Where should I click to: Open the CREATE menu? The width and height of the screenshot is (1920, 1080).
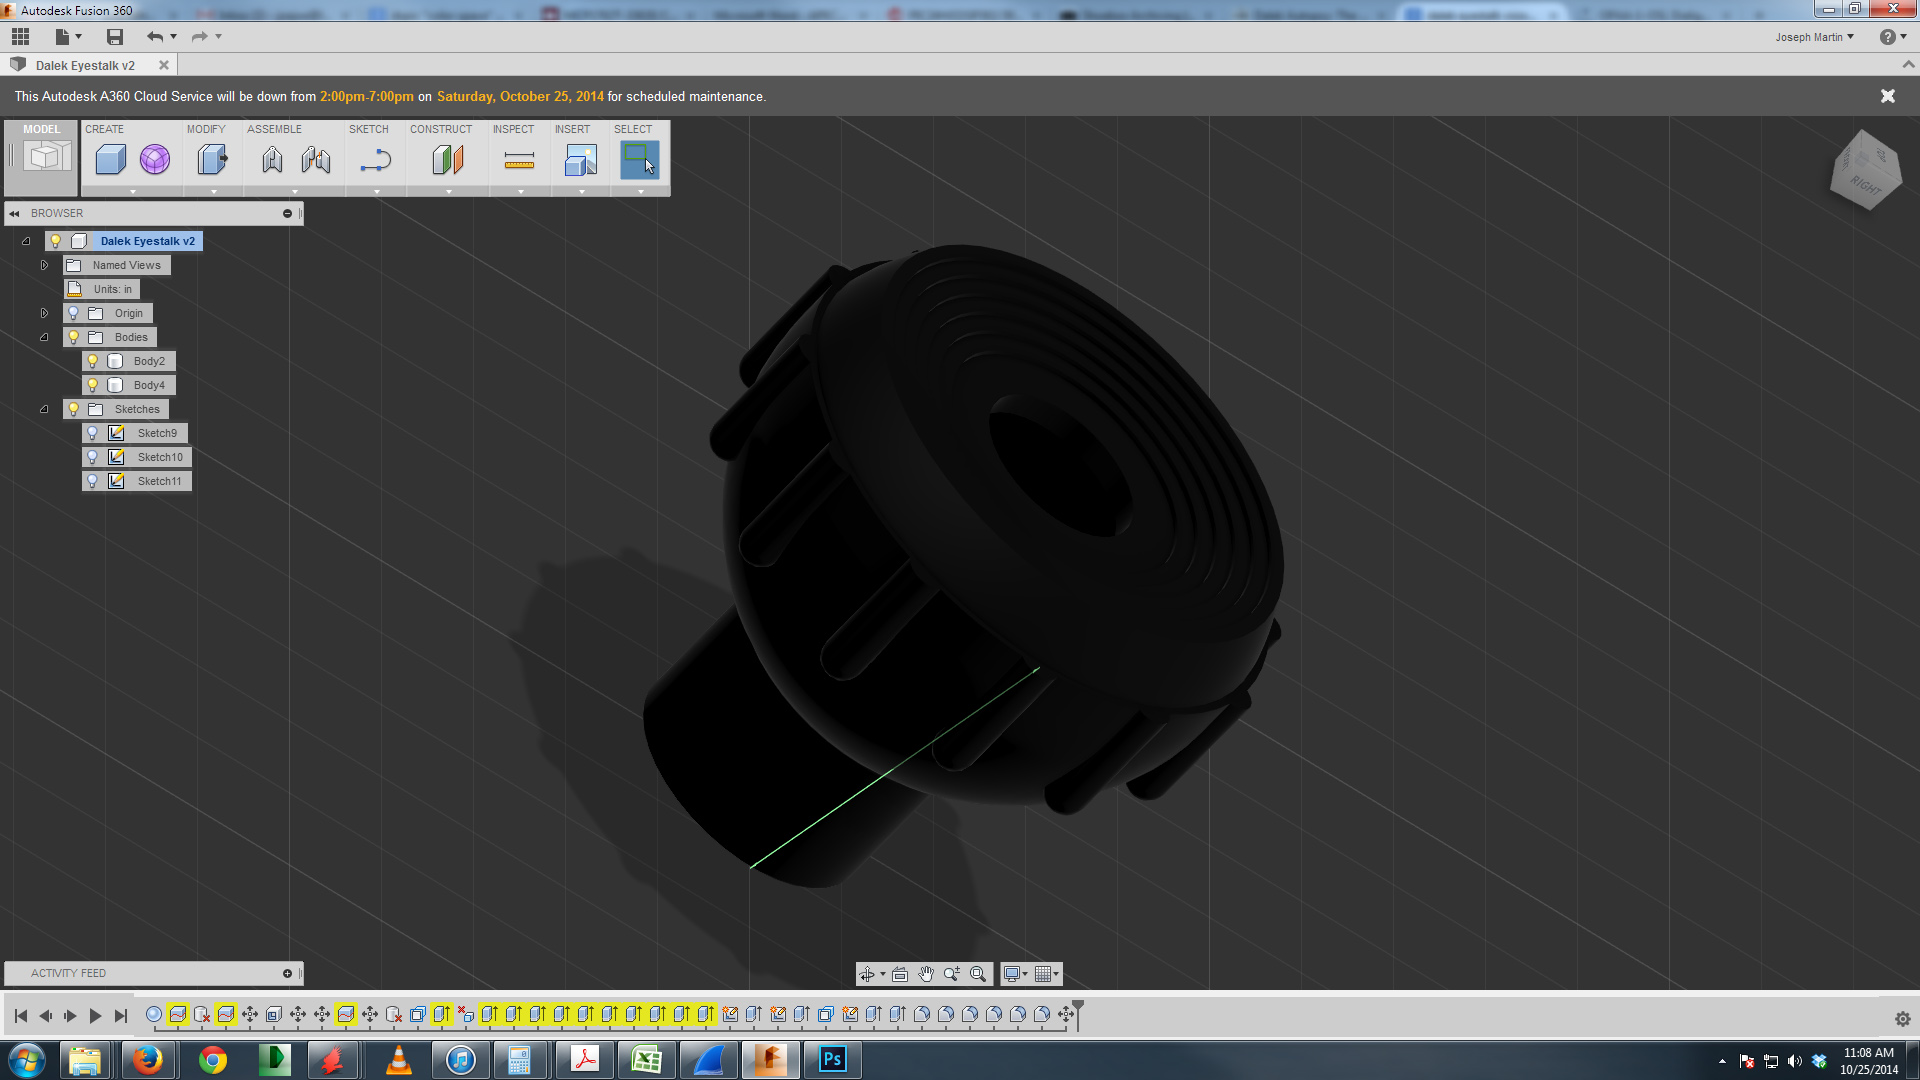pos(104,129)
